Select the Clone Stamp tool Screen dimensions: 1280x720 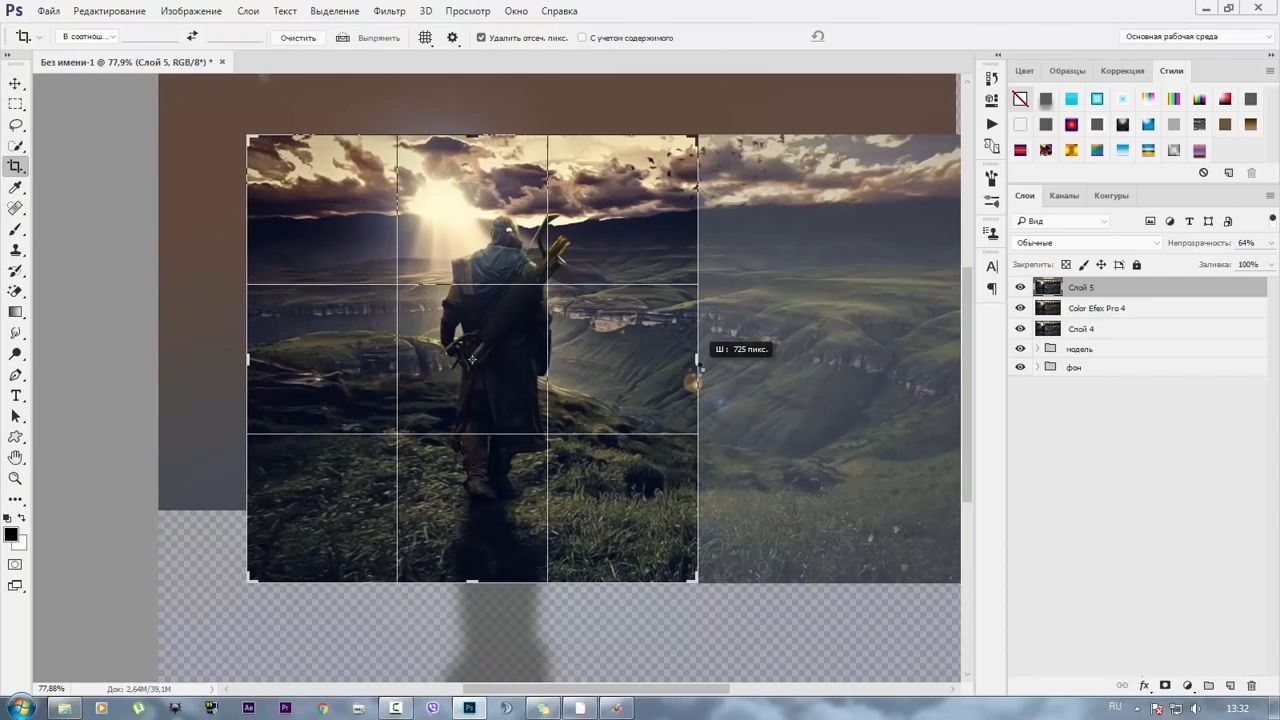[15, 250]
